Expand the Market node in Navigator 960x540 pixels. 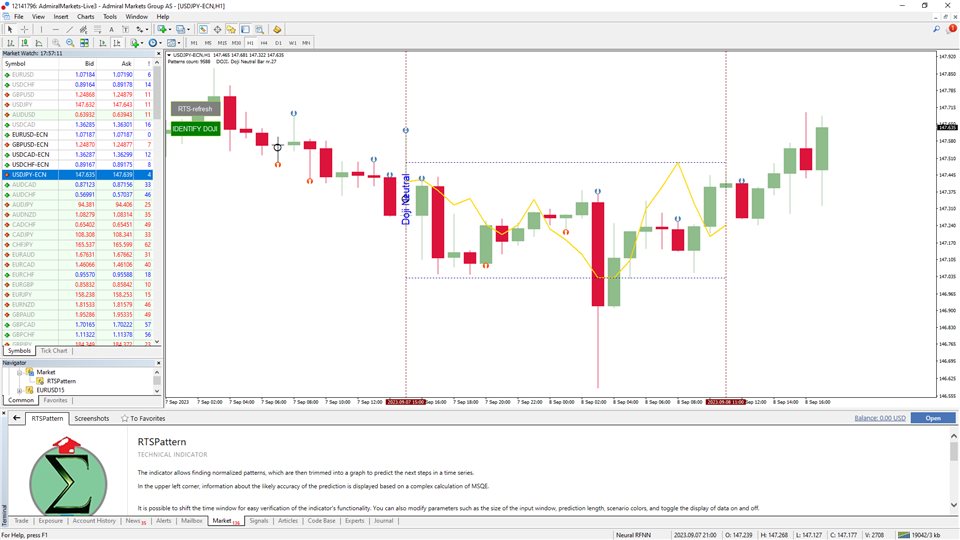[20, 372]
